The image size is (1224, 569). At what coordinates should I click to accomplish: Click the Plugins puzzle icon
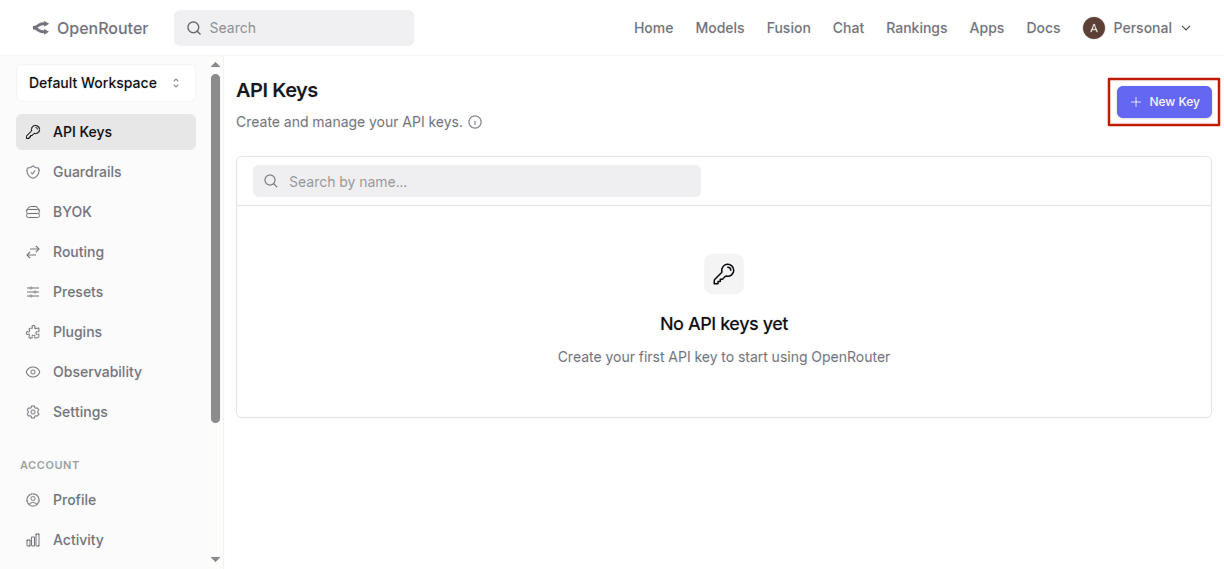point(33,332)
